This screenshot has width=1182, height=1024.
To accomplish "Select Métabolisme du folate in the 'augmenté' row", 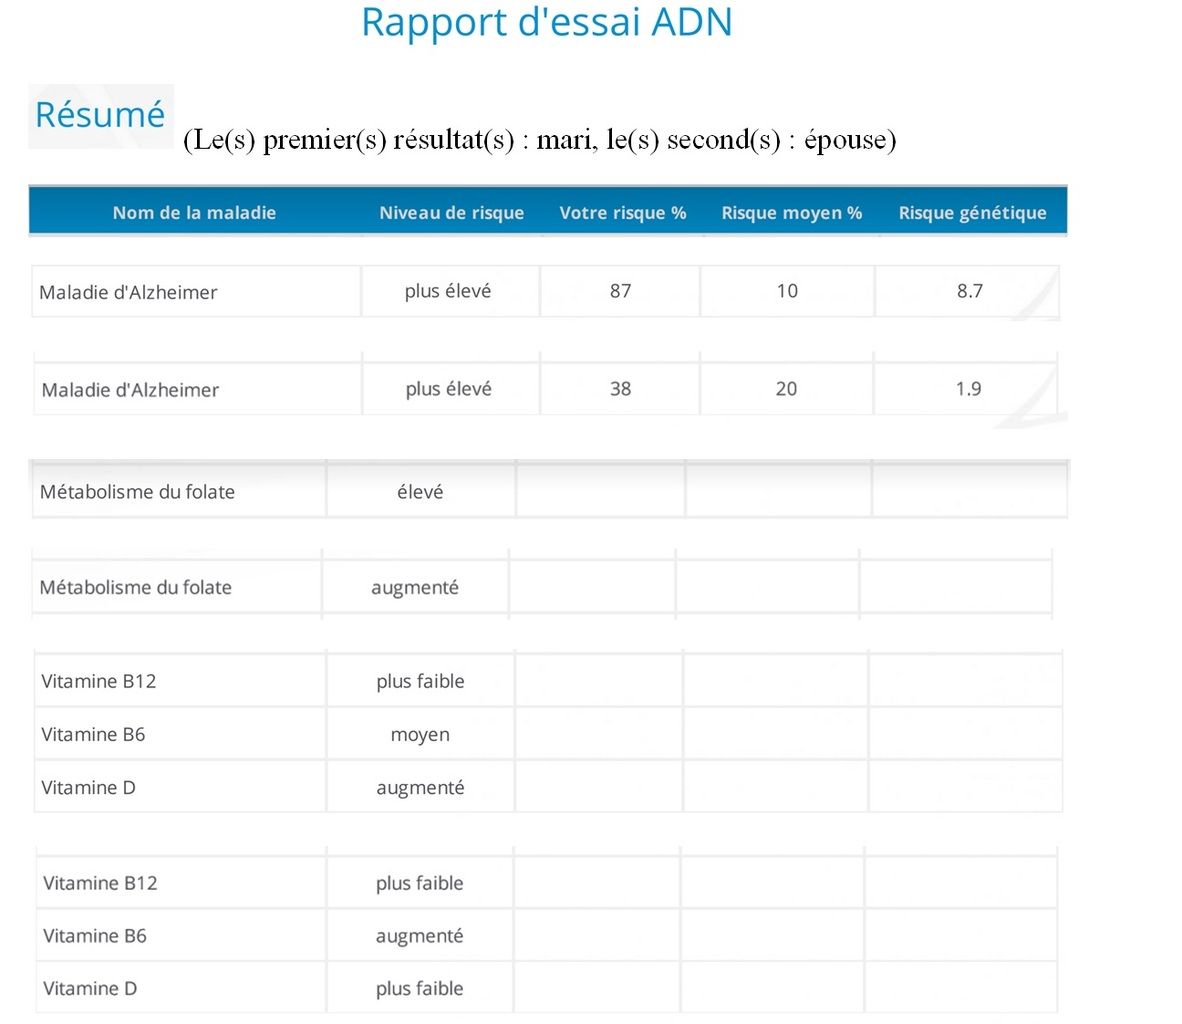I will (136, 587).
